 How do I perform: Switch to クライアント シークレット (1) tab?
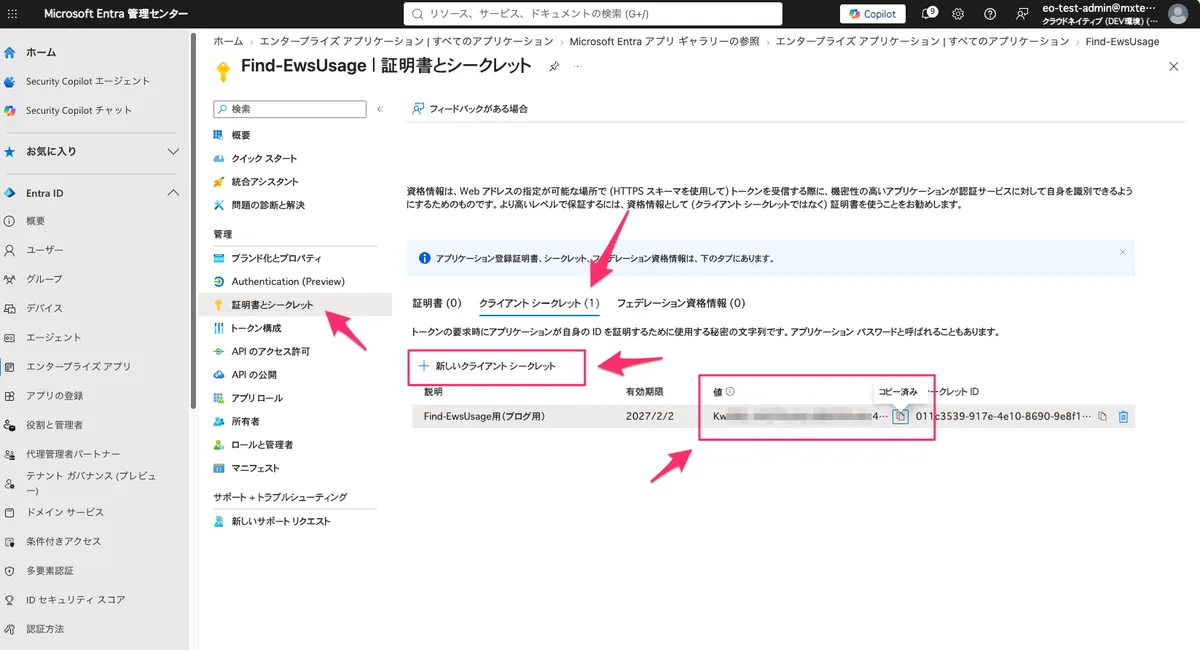[539, 303]
